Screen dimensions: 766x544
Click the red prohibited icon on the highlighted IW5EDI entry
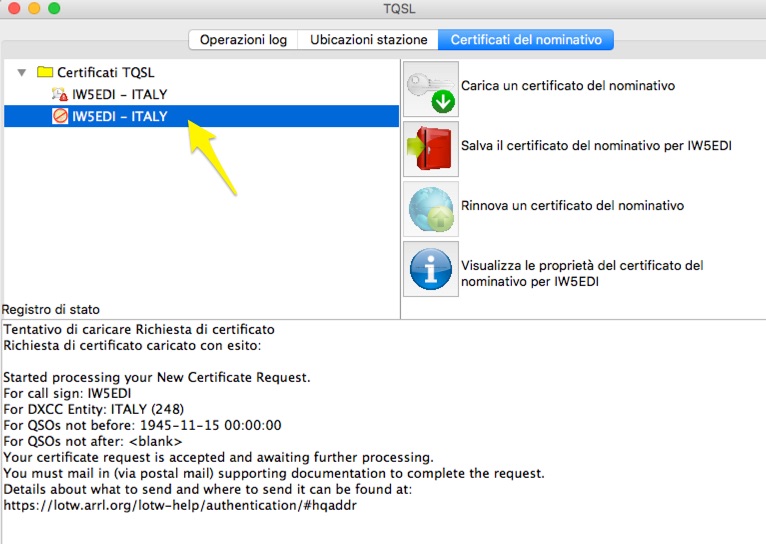tap(60, 117)
